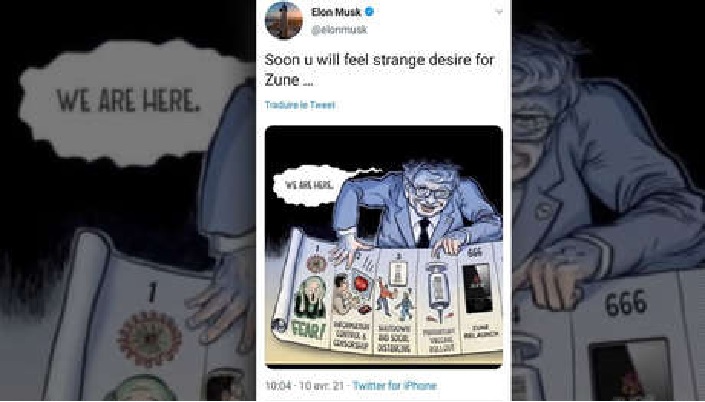705x402 pixels.
Task: Click the tweet timestamp "10:04 · 10 avr. 21"
Action: pos(304,385)
